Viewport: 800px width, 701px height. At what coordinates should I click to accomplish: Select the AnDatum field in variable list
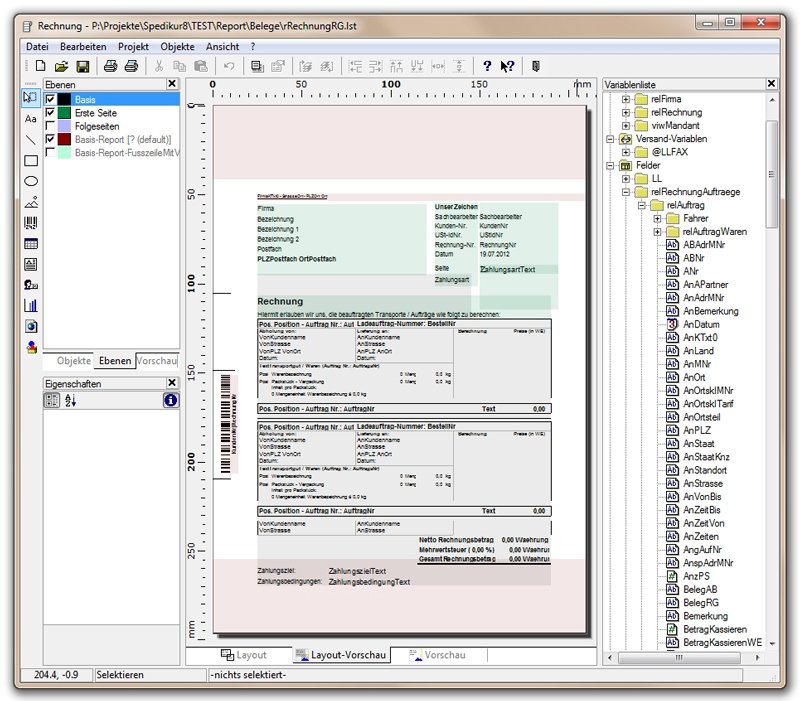pyautogui.click(x=701, y=325)
